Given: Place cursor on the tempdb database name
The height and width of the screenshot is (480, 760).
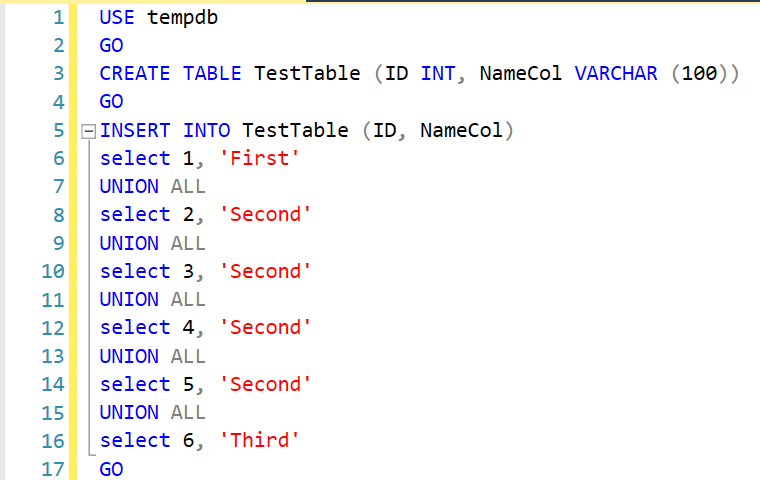Looking at the screenshot, I should 183,18.
